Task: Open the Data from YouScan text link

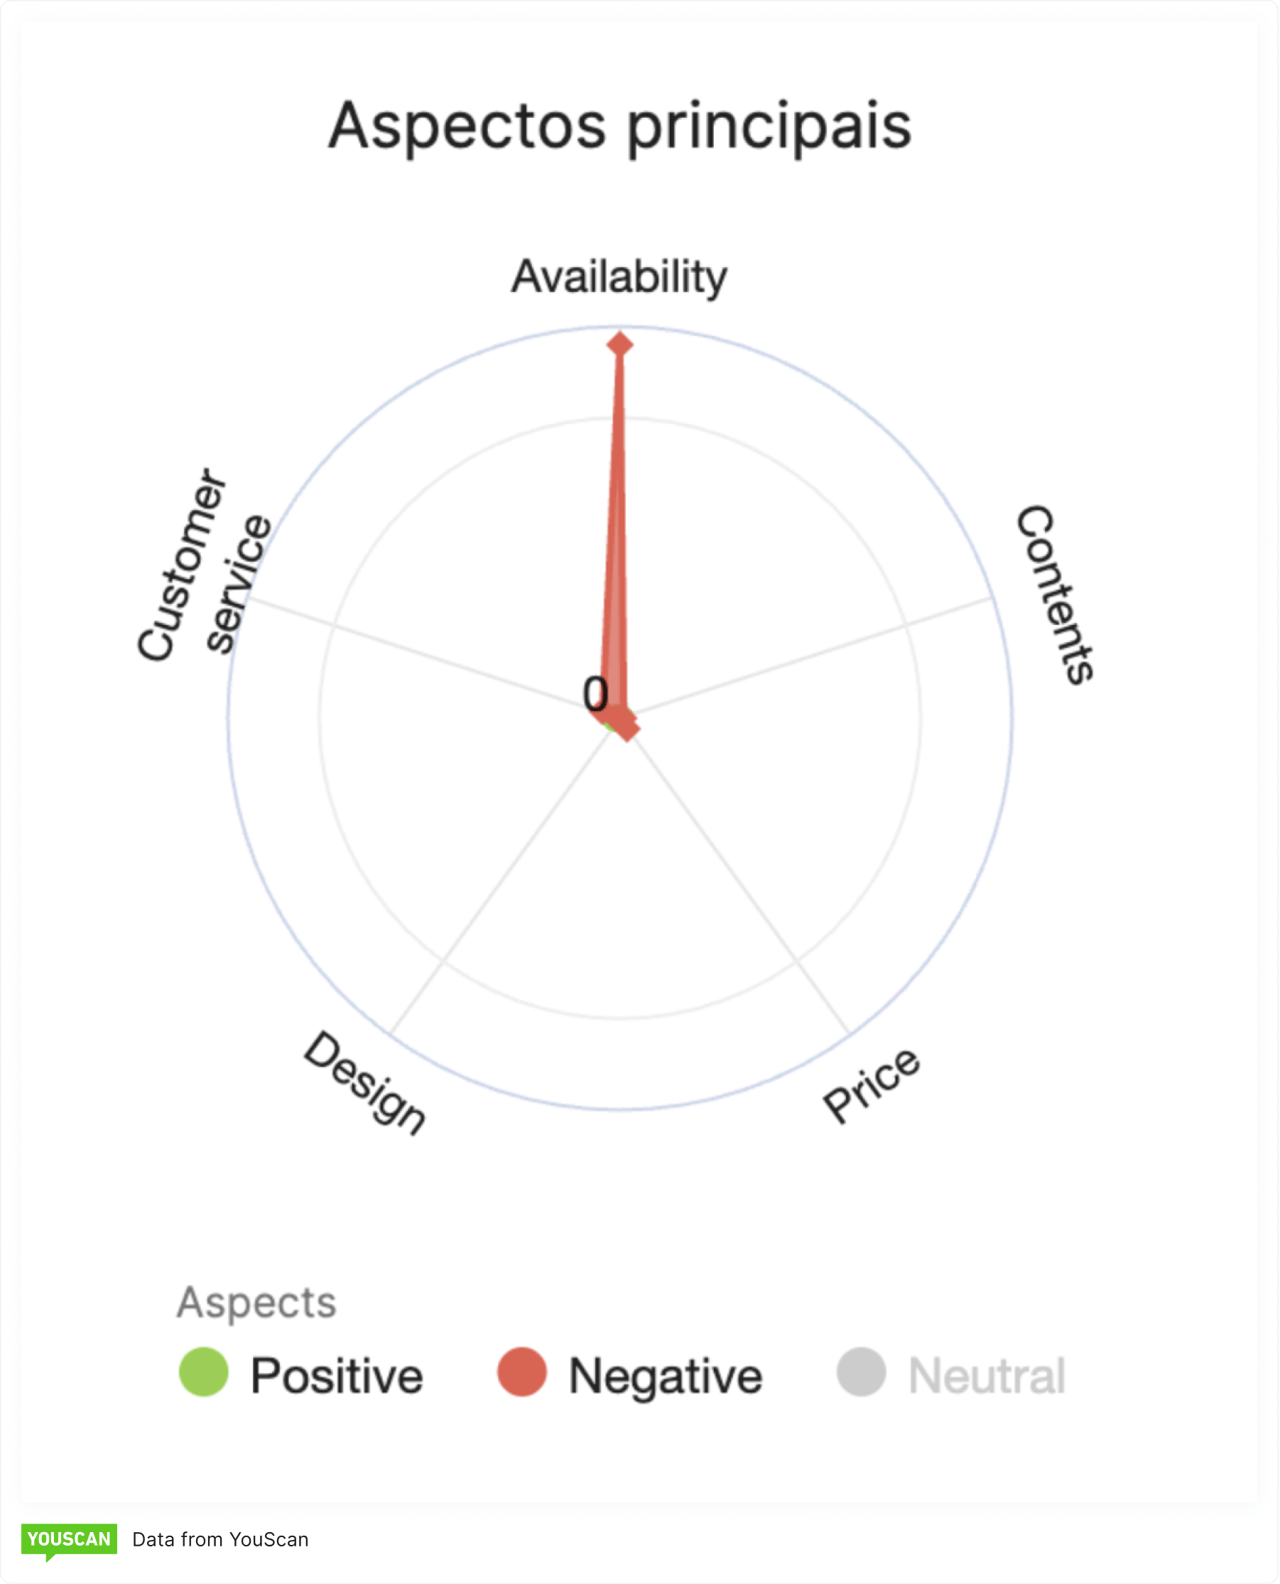Action: coord(220,1539)
